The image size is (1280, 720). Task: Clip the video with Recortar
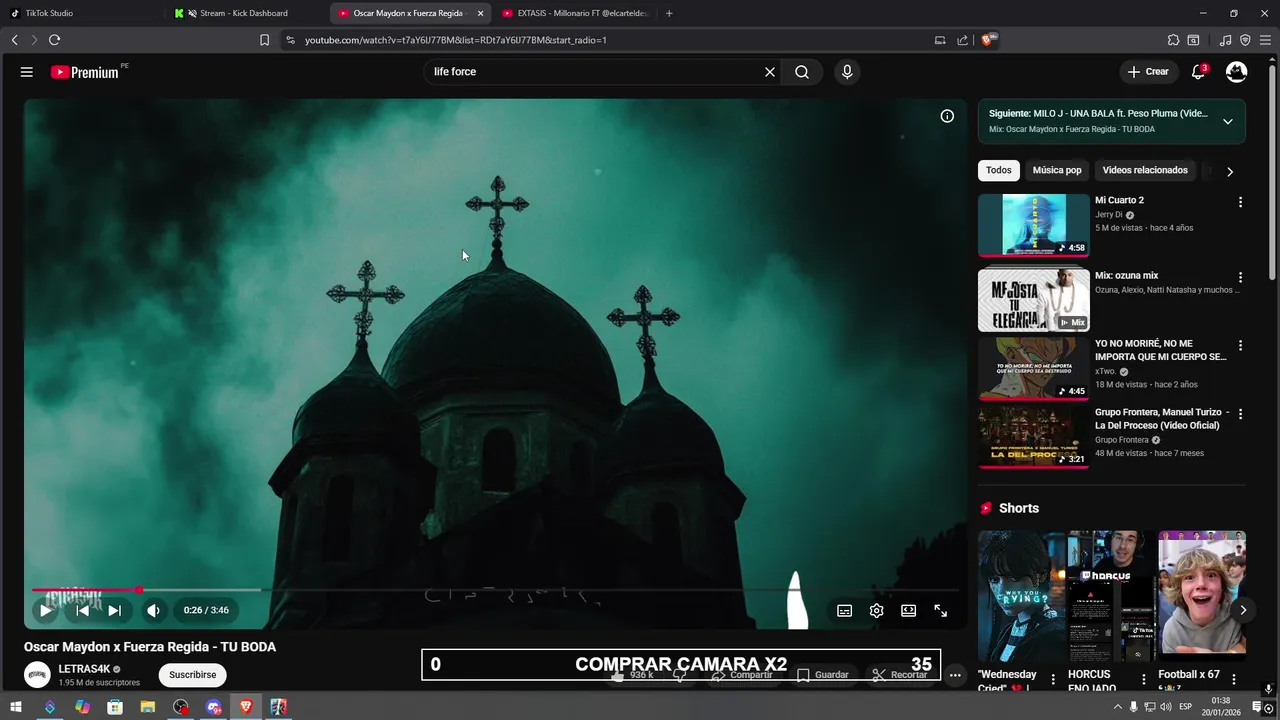point(900,675)
